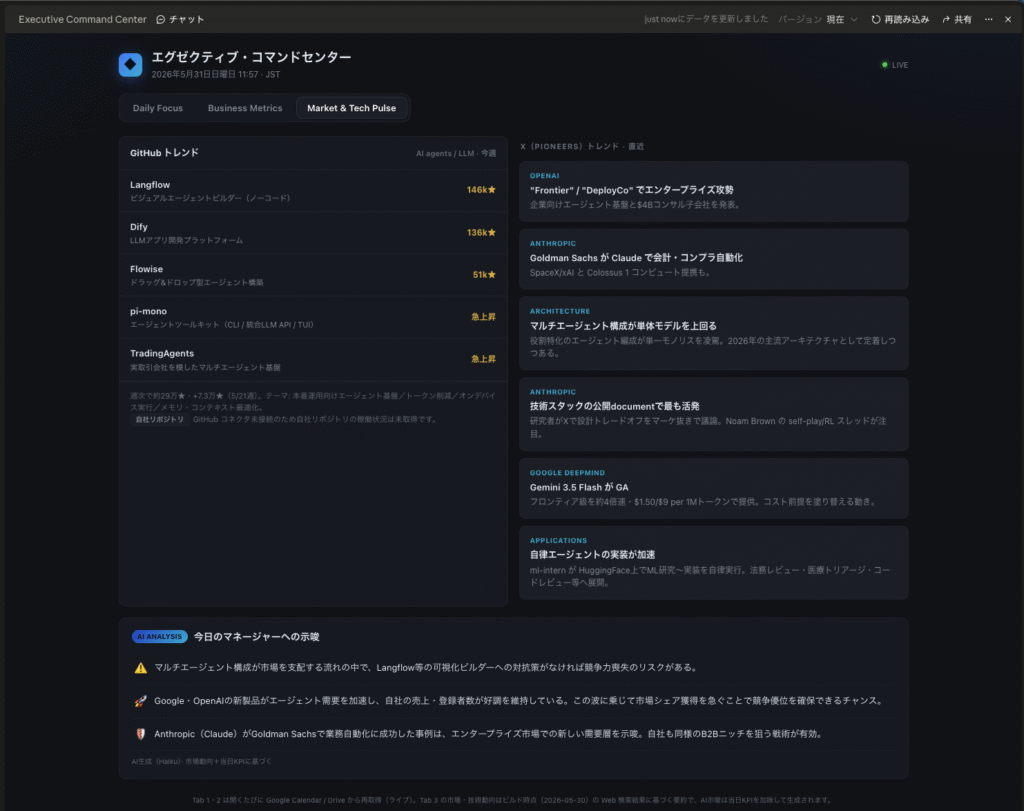Click the date 2026年5月31日 timestamp

(216, 74)
